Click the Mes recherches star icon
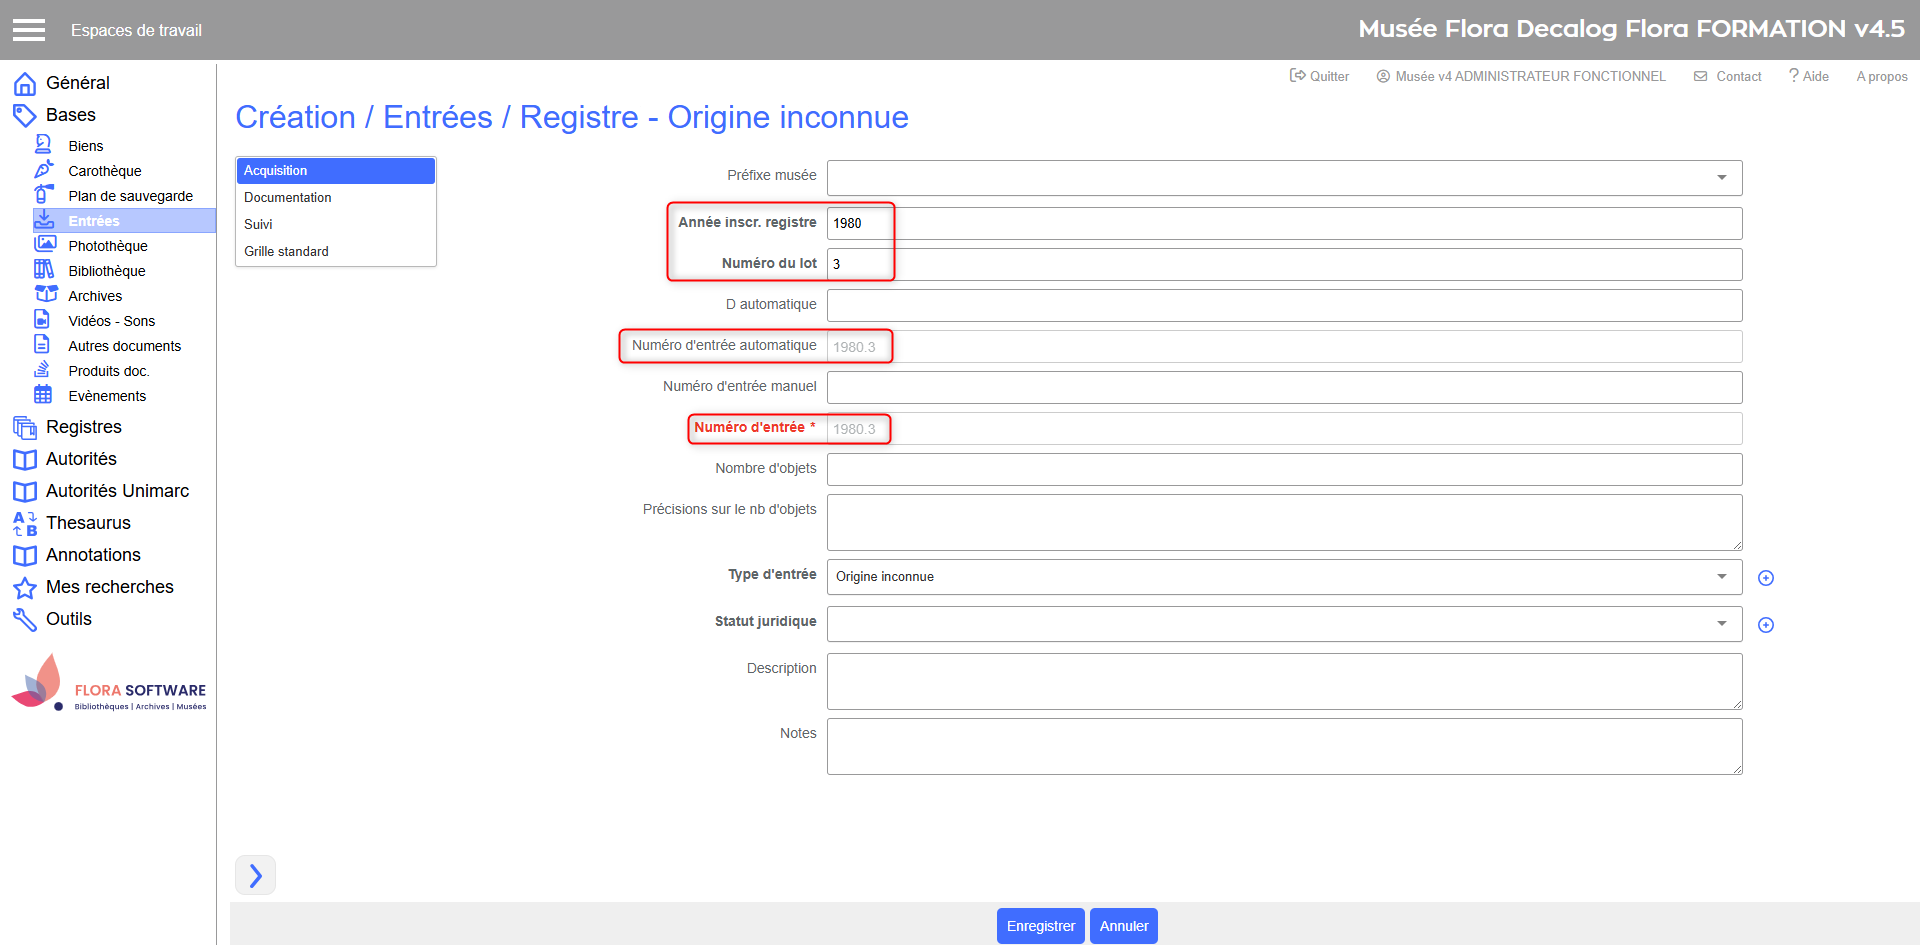This screenshot has height=945, width=1920. pyautogui.click(x=24, y=587)
